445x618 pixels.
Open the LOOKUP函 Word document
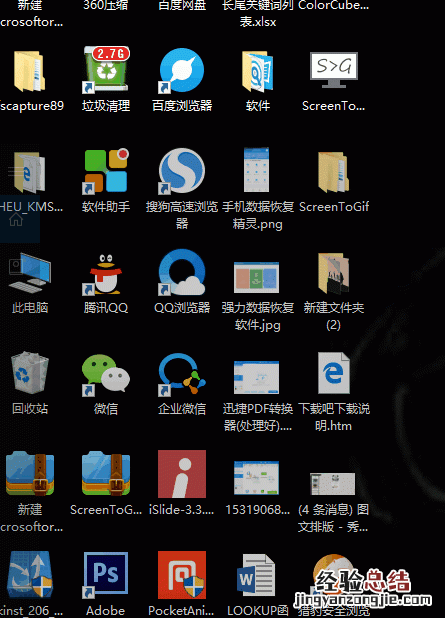(x=257, y=575)
